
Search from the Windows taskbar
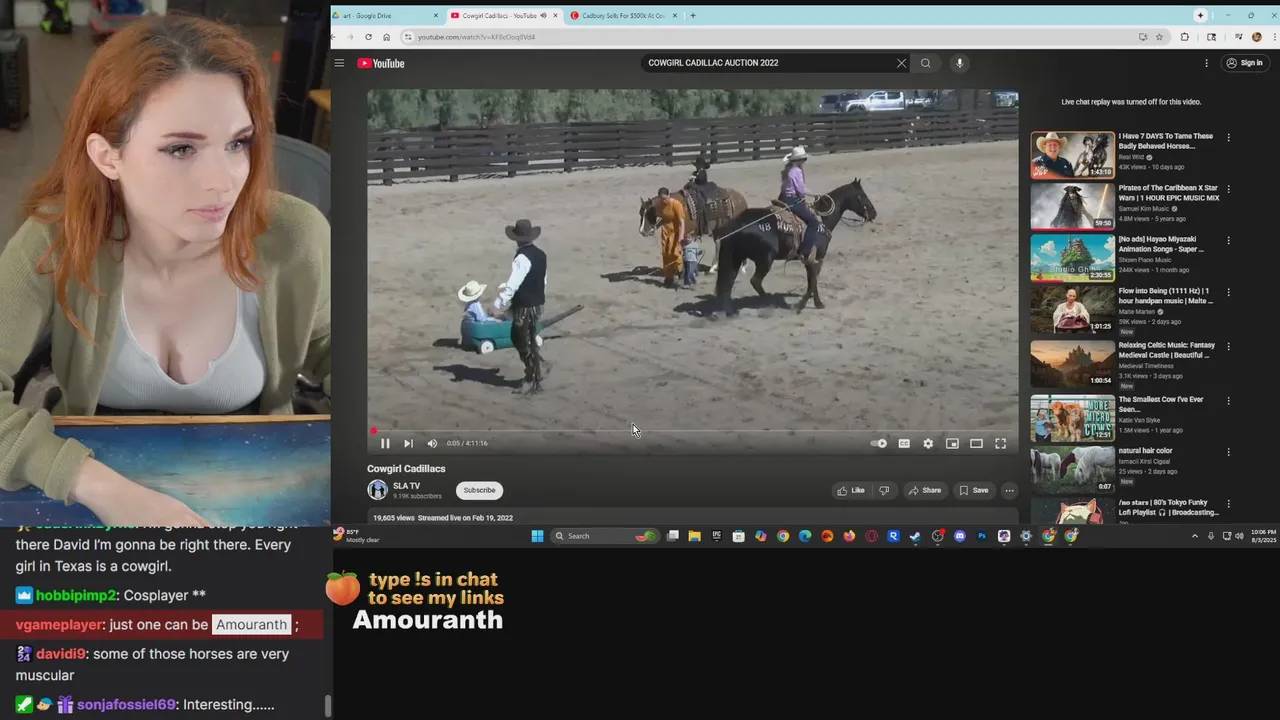pyautogui.click(x=605, y=536)
